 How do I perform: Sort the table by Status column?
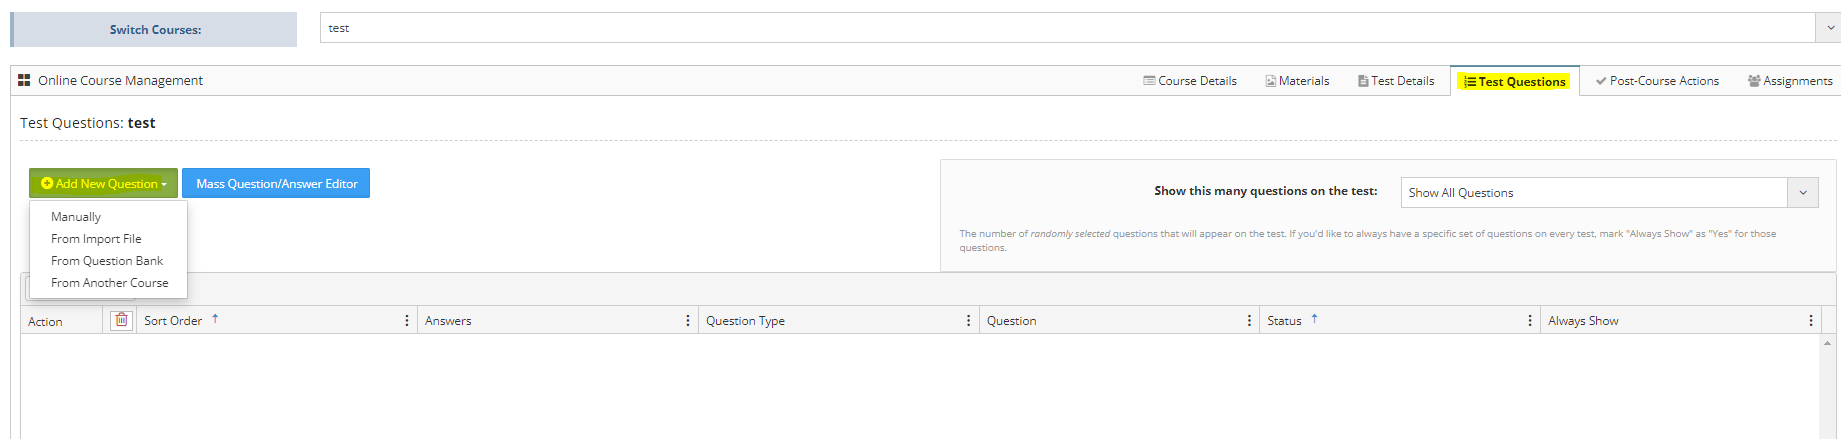tap(1285, 321)
